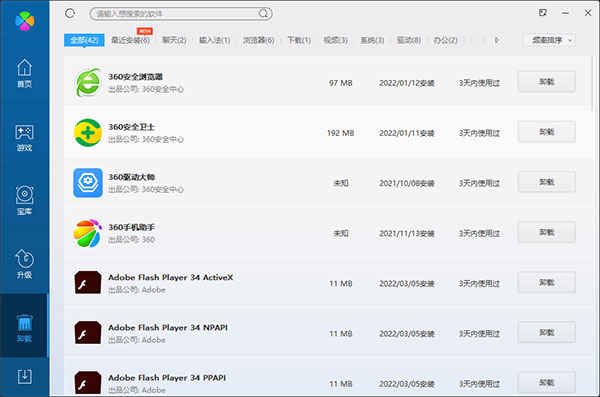Click the 360安全卫士 name text
This screenshot has height=397, width=600.
131,127
